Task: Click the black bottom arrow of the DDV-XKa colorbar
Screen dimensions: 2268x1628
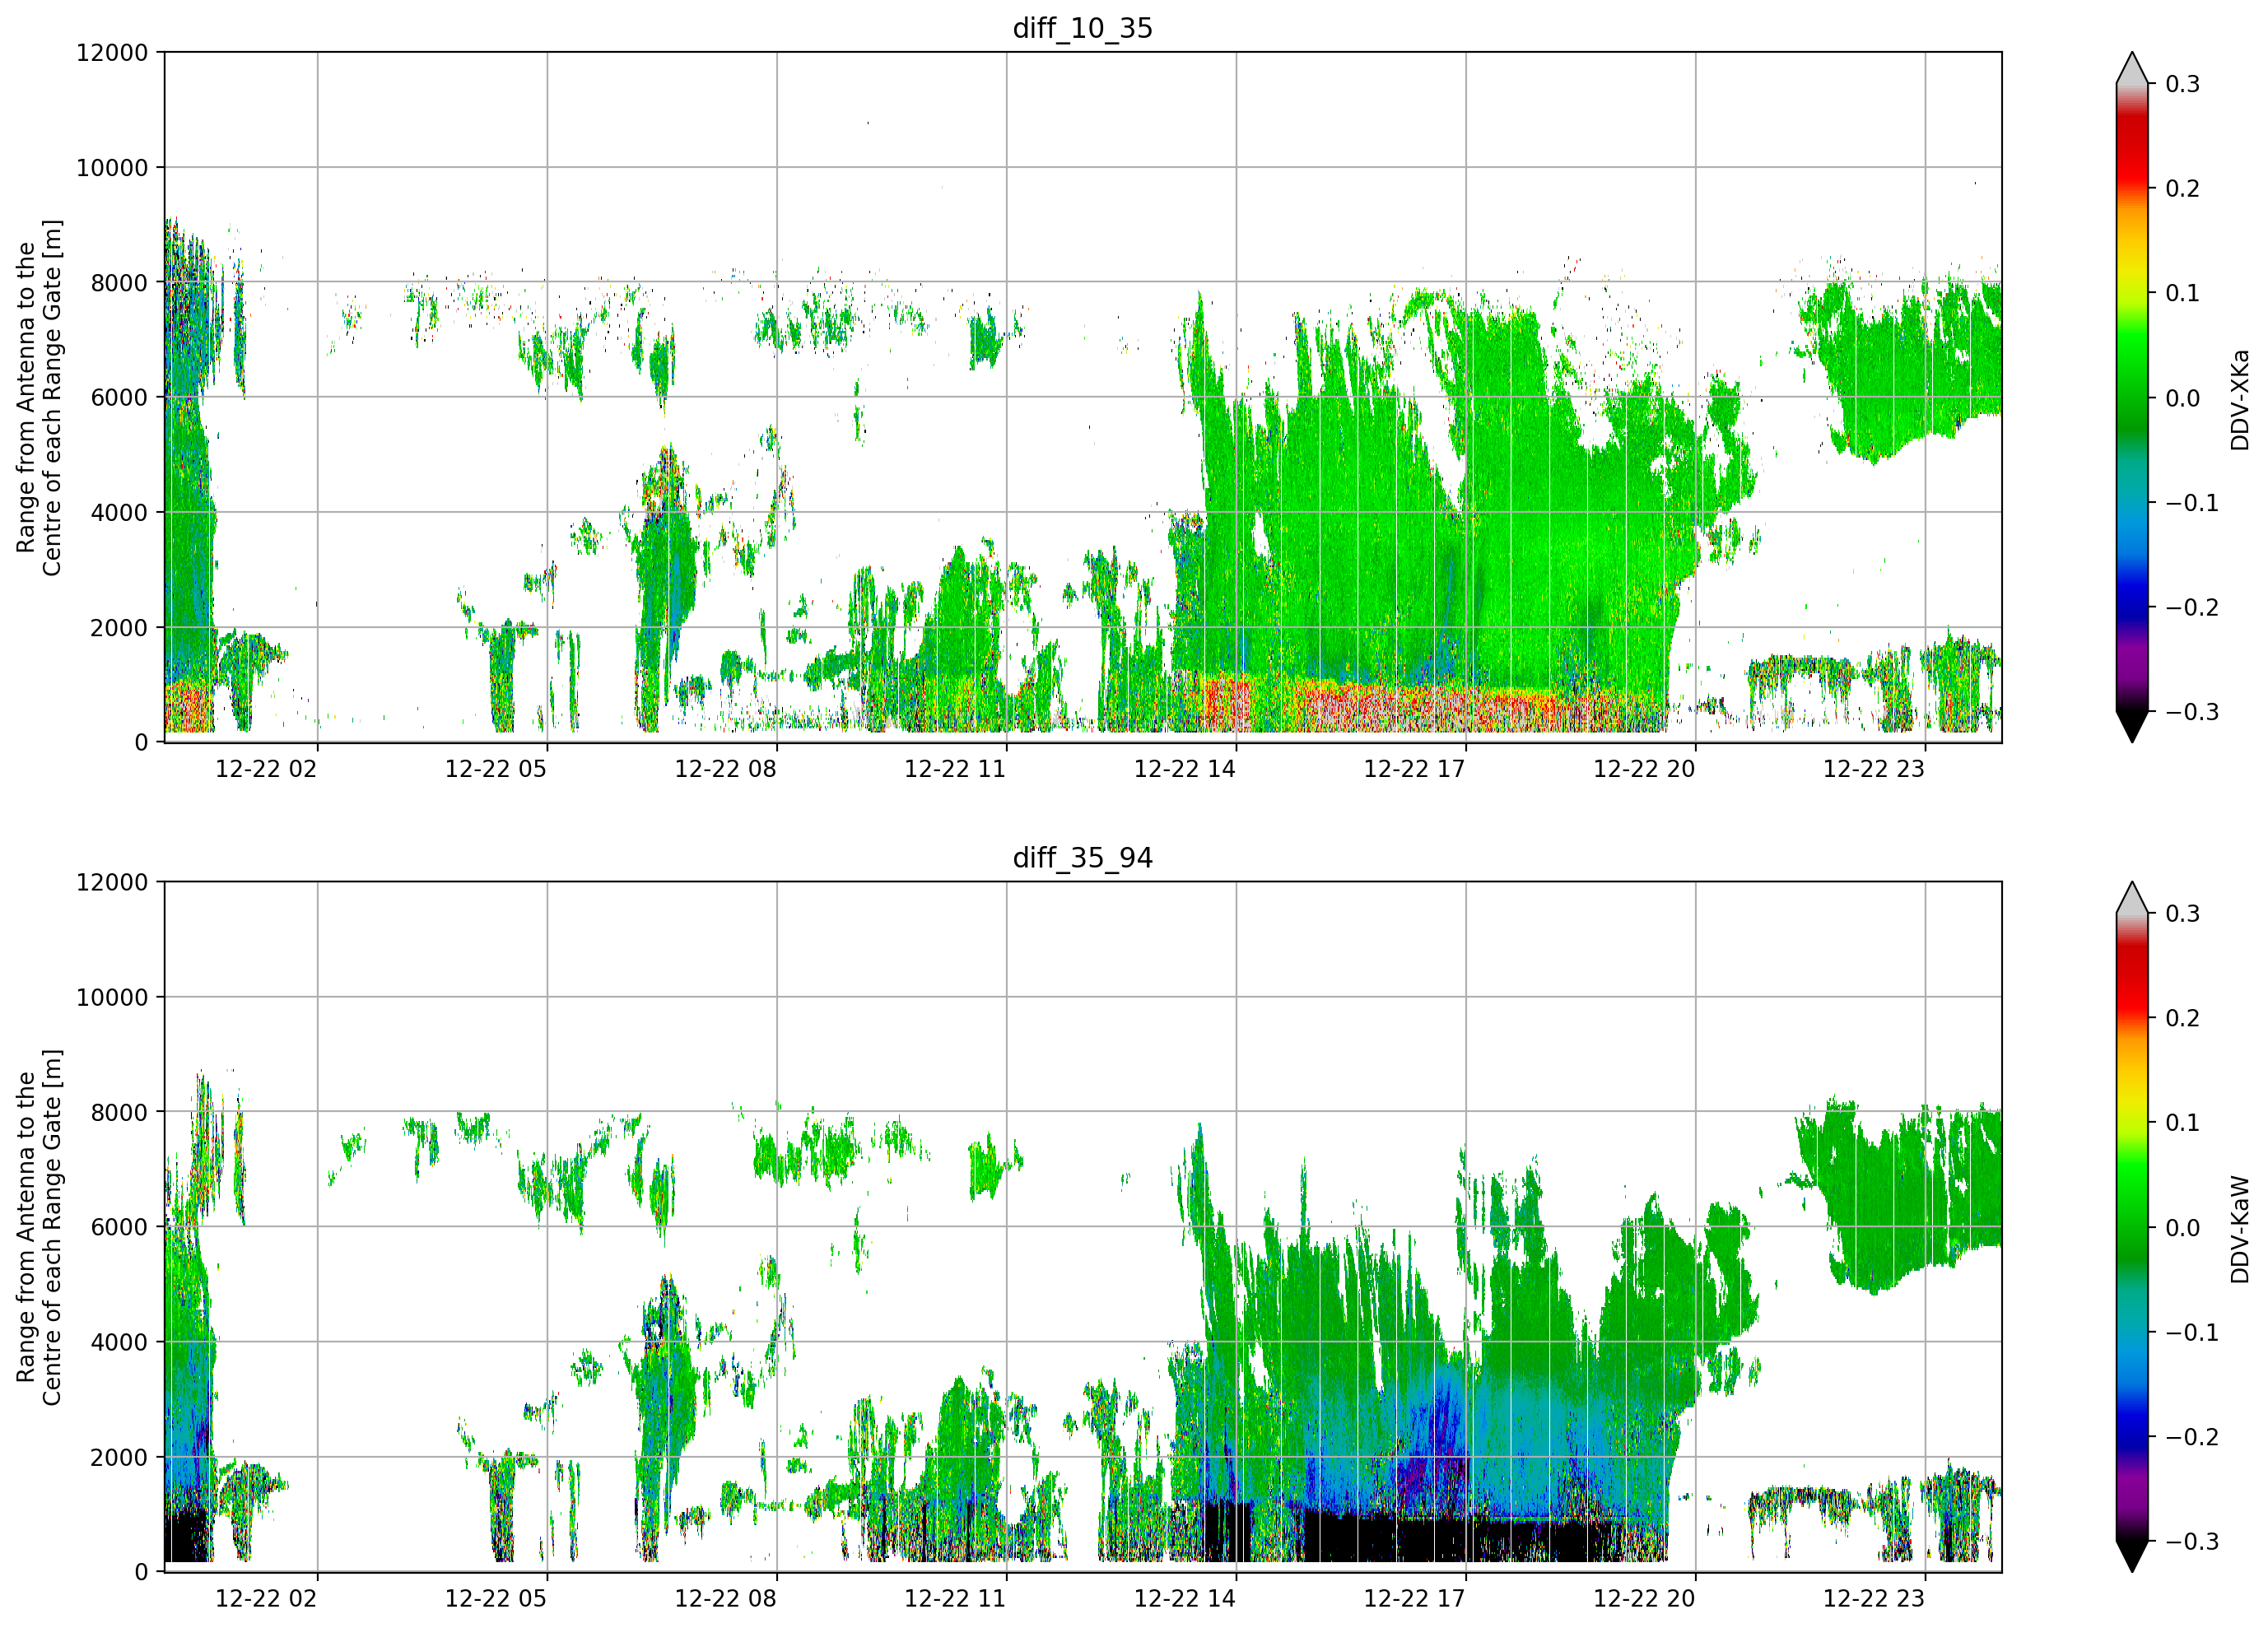Action: [2131, 726]
